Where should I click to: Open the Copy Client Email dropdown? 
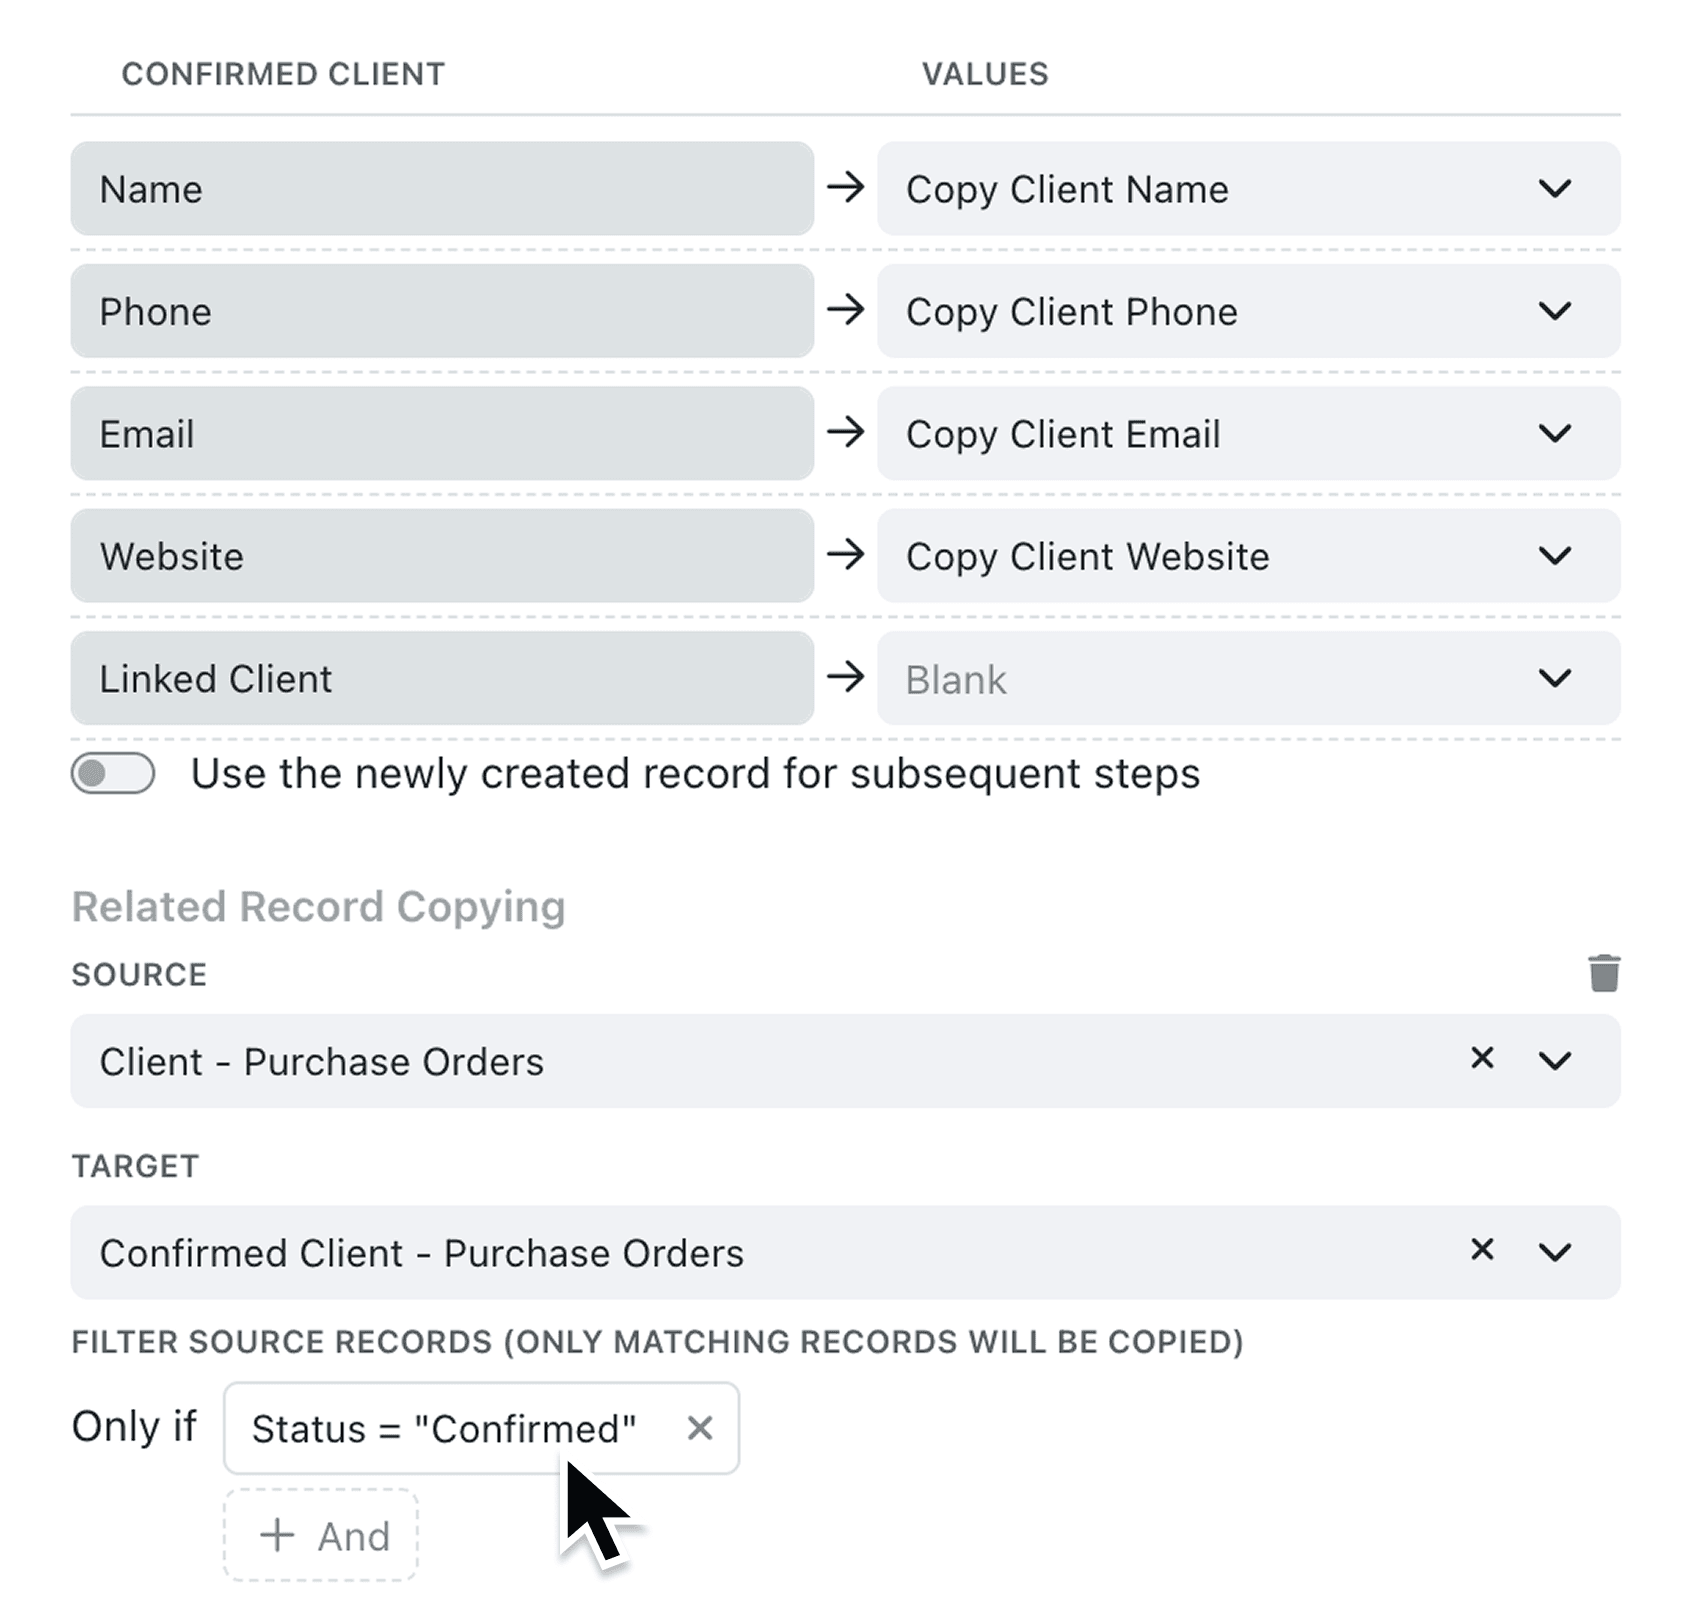tap(1555, 433)
